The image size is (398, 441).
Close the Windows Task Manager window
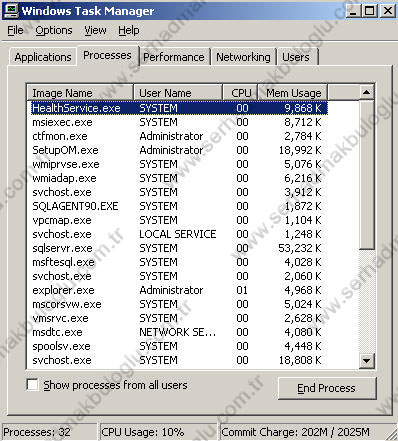(388, 11)
